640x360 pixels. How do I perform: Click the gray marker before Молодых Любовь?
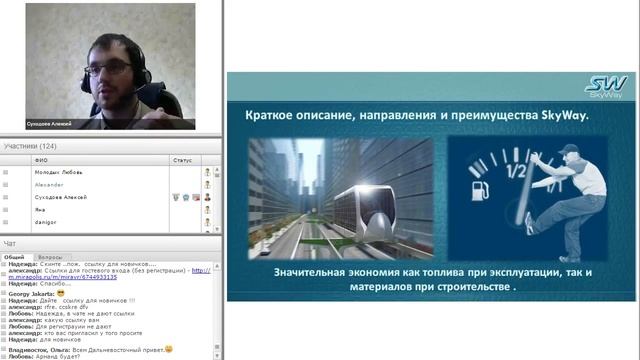pos(6,172)
